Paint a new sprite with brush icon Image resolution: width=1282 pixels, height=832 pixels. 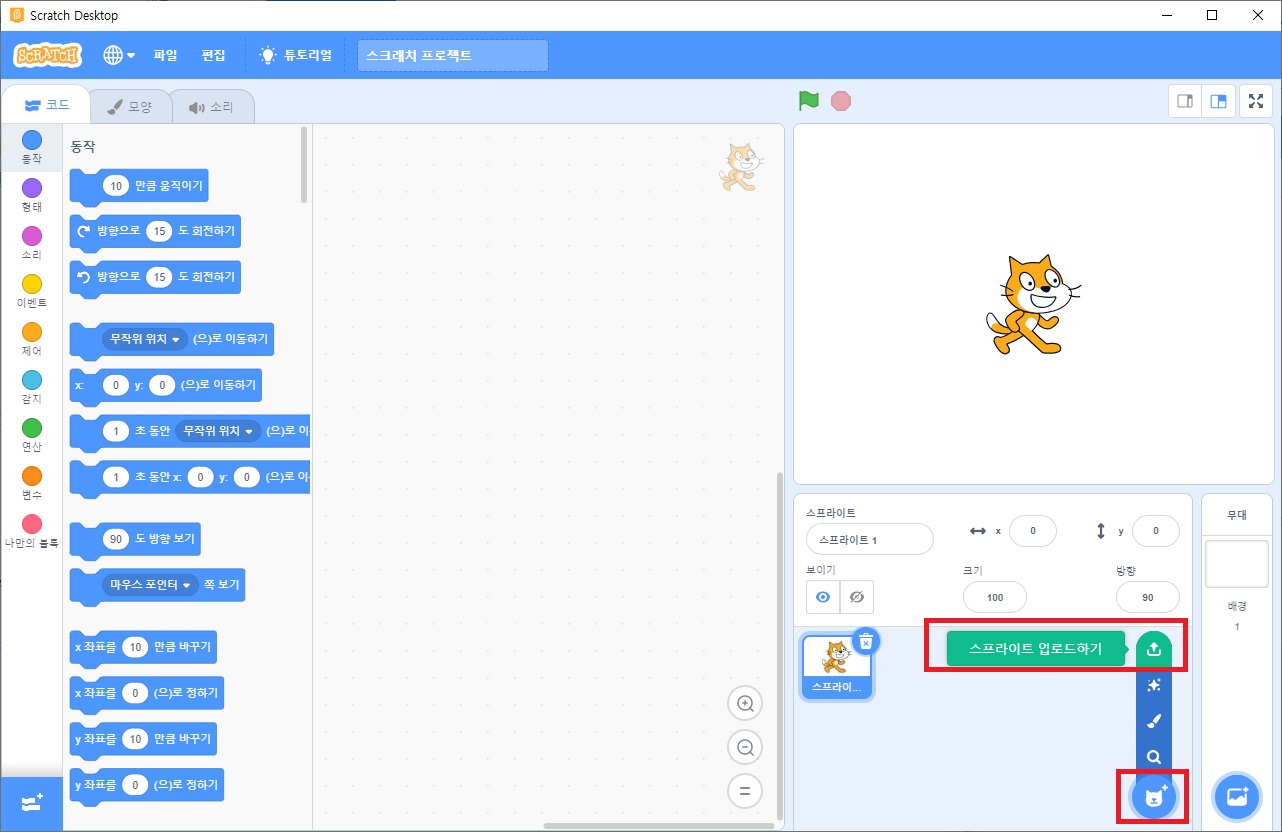(1153, 721)
